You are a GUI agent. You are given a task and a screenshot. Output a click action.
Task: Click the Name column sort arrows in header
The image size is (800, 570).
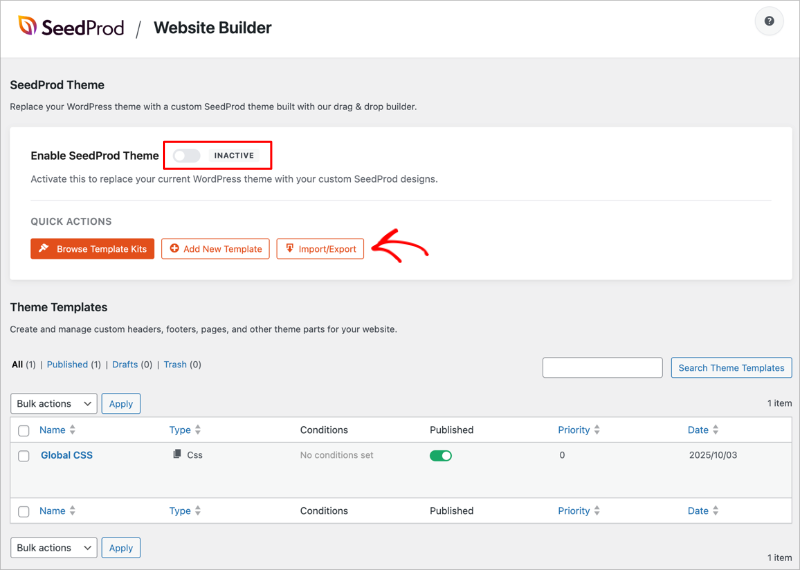click(73, 430)
